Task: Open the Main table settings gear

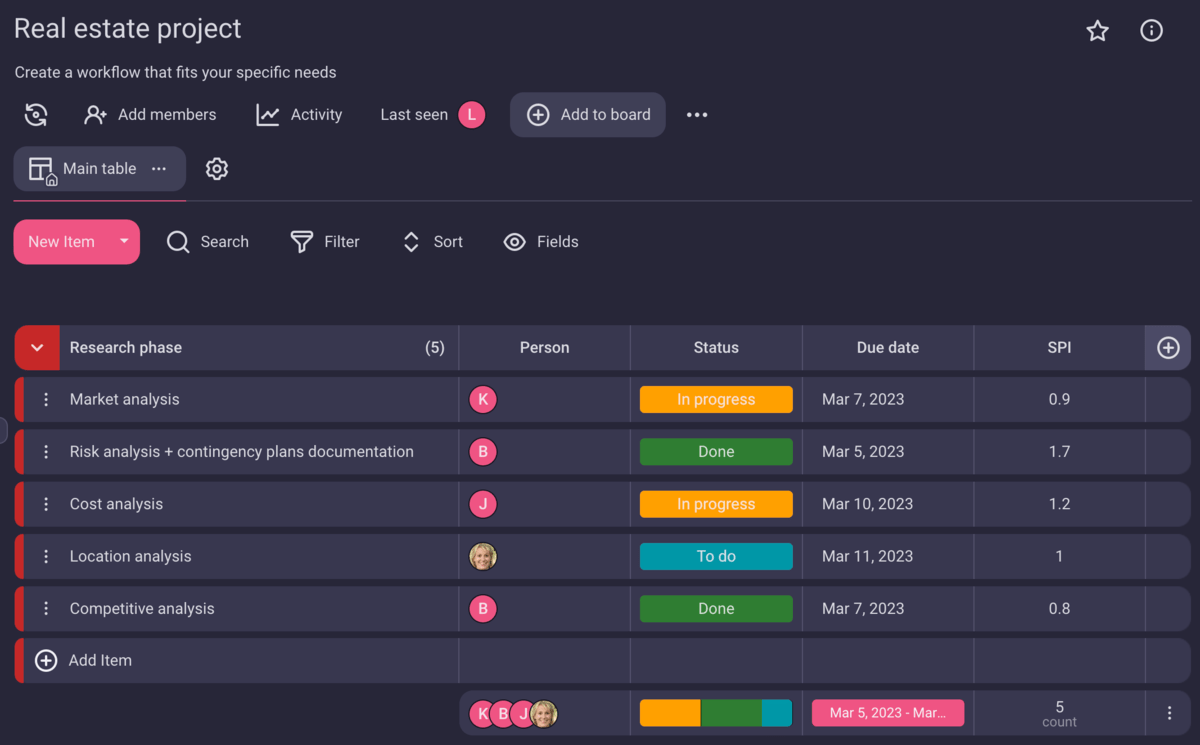Action: (x=217, y=169)
